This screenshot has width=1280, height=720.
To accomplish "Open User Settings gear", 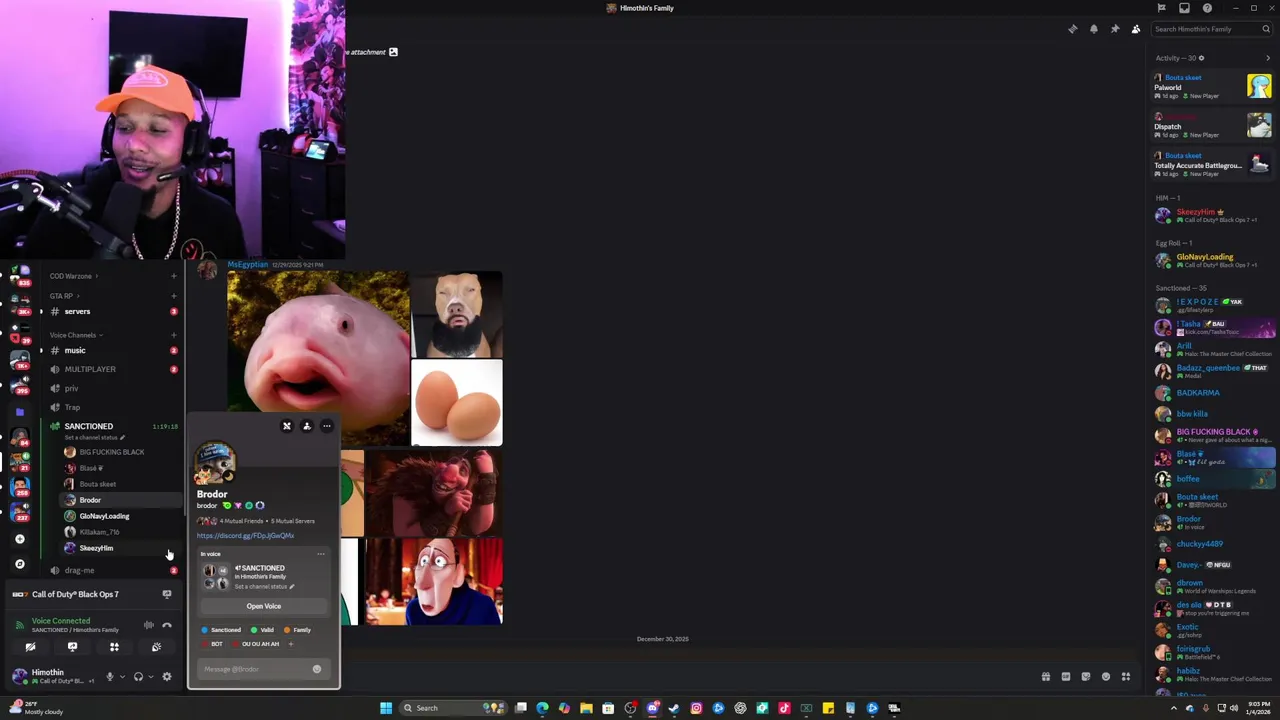I will (x=167, y=677).
